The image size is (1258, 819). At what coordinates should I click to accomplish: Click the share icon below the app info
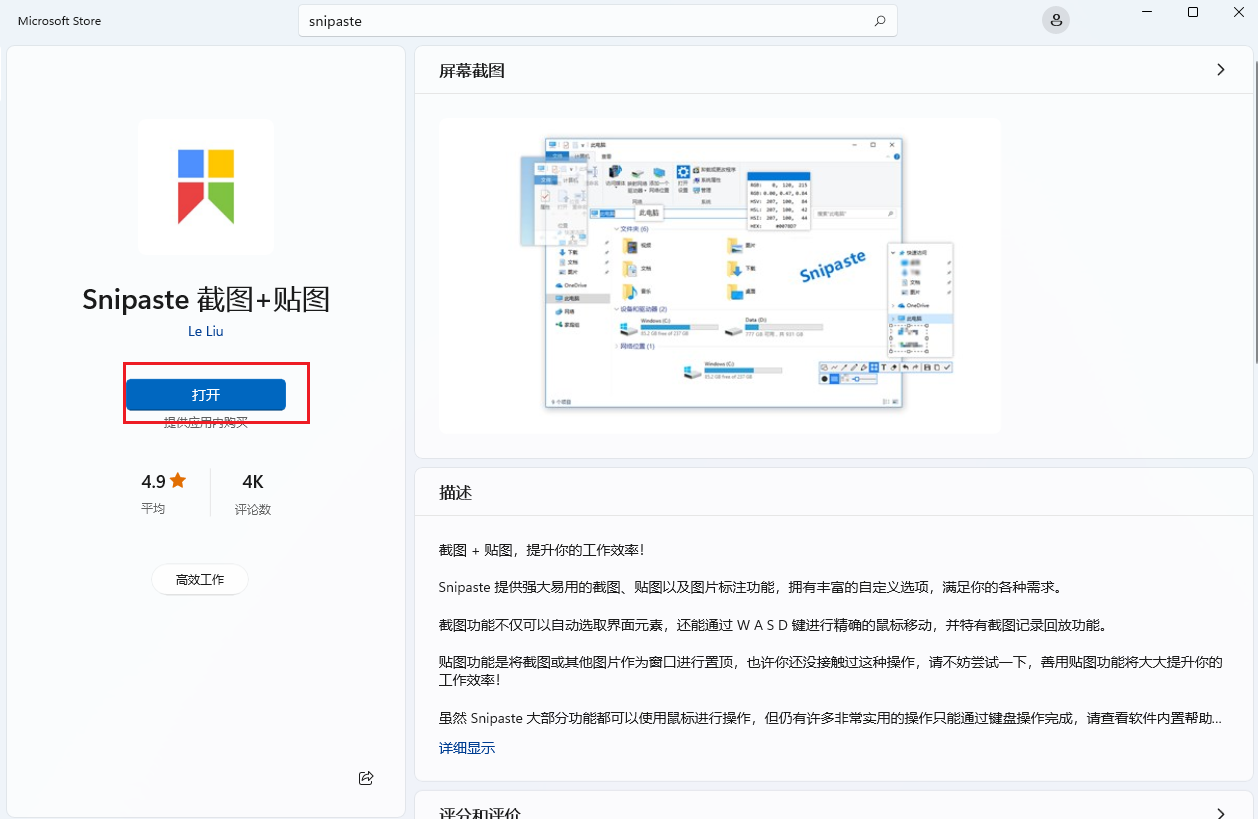point(366,777)
